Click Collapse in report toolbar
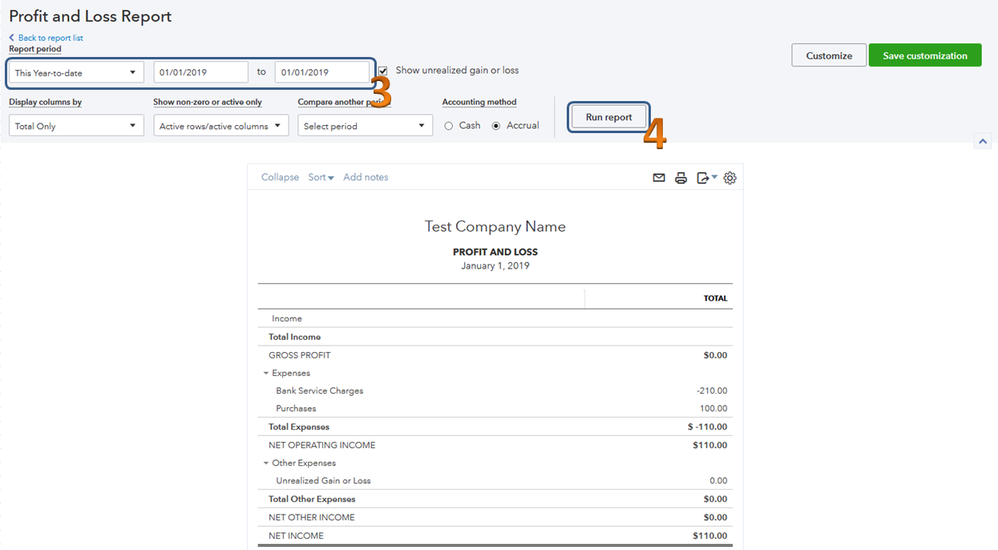The width and height of the screenshot is (998, 550). [280, 178]
